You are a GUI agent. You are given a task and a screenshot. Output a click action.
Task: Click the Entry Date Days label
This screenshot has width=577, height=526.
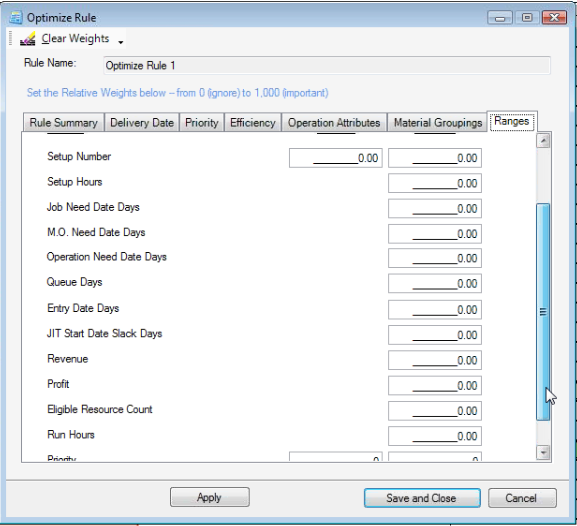83,308
